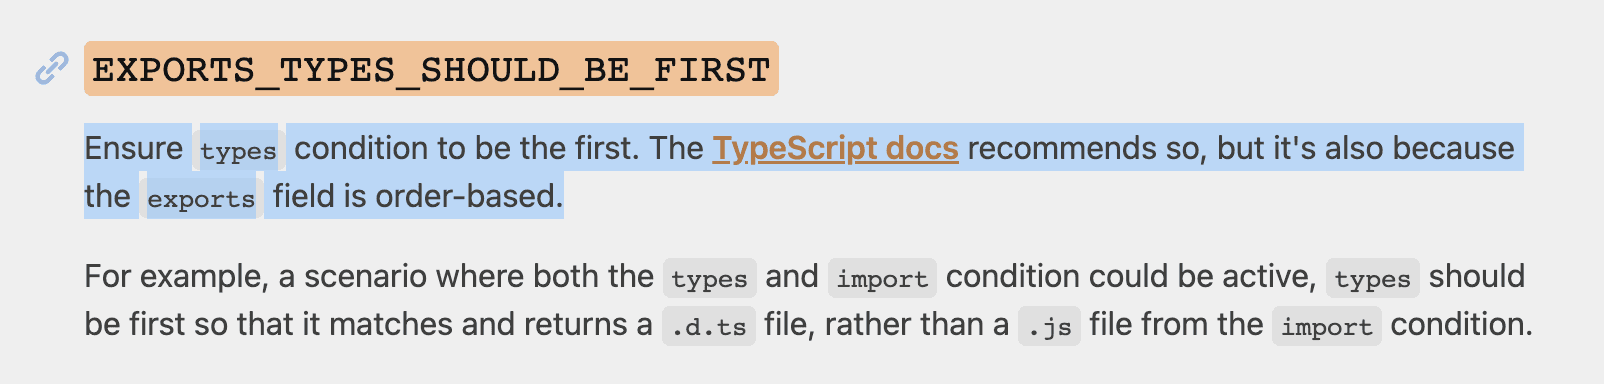Click the phrase 'rather than a'

[x=917, y=324]
